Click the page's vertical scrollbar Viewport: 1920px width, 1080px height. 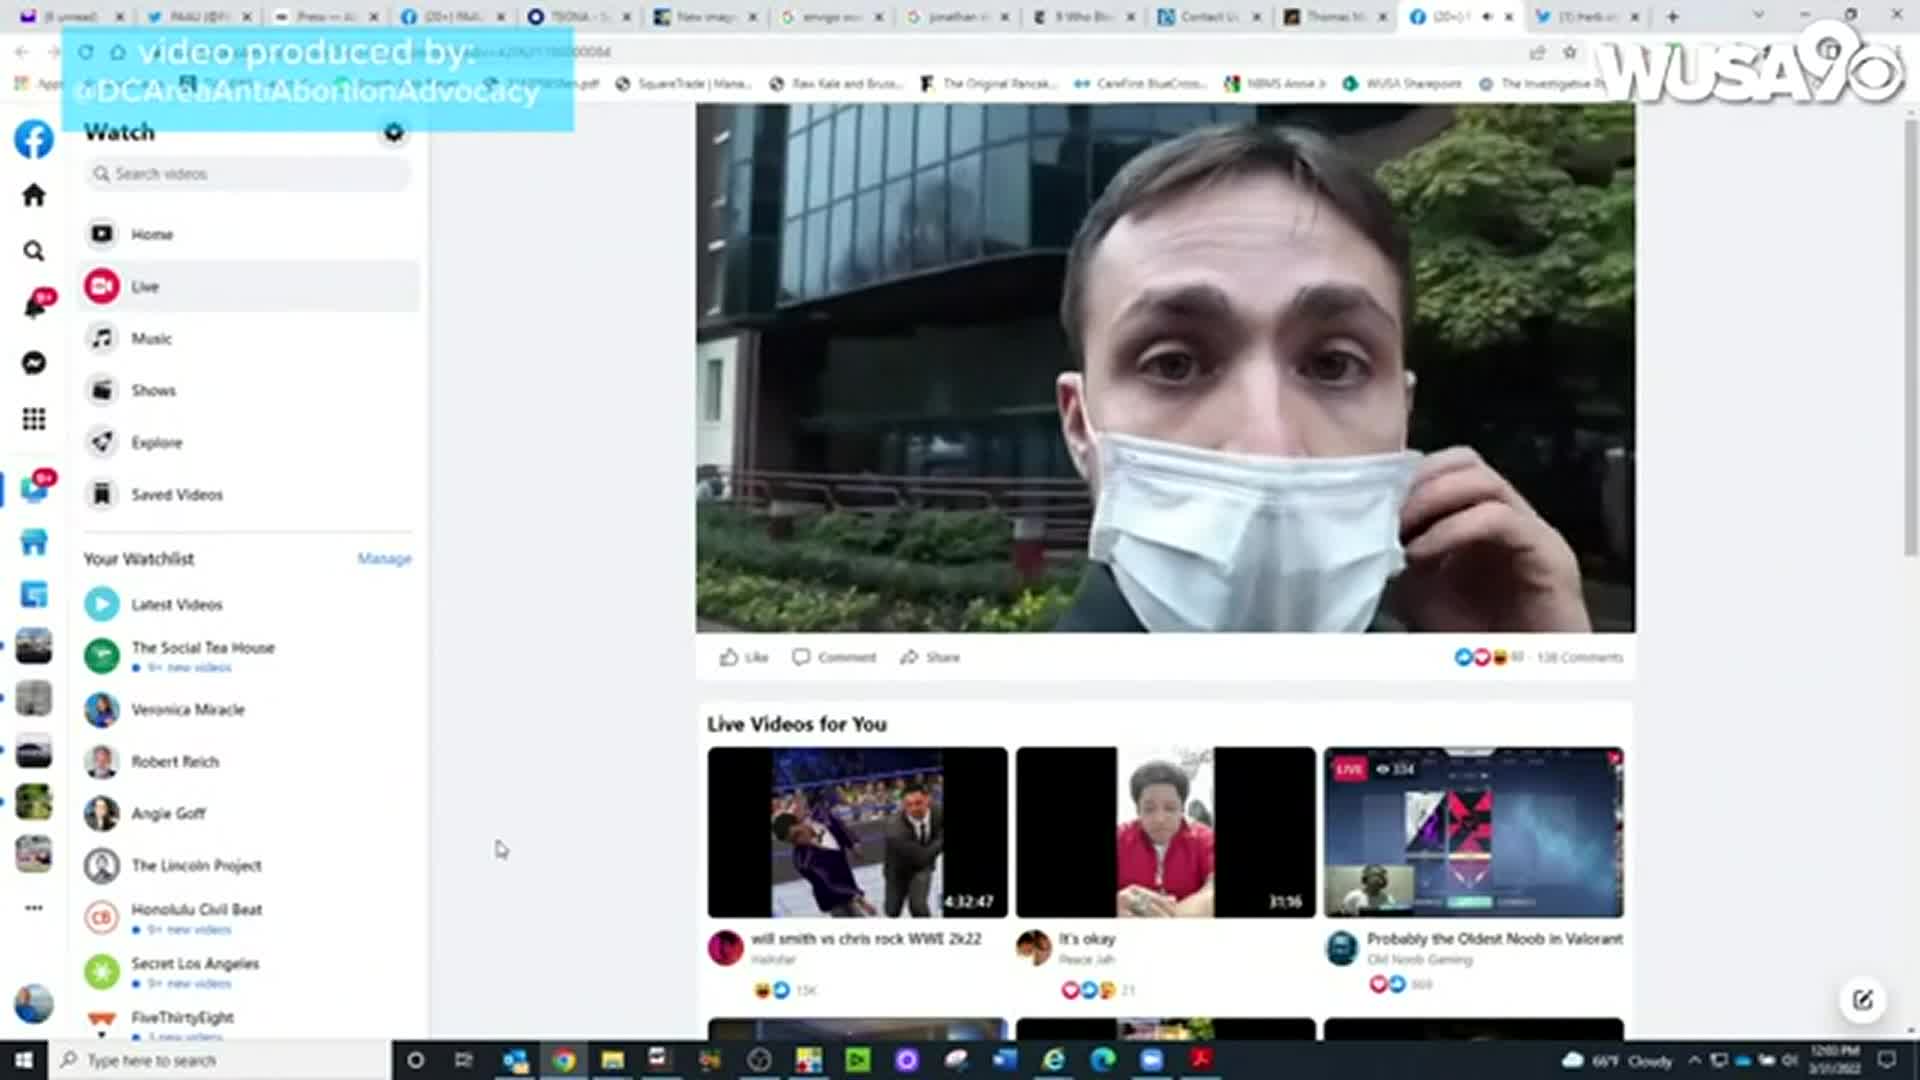(x=1910, y=340)
